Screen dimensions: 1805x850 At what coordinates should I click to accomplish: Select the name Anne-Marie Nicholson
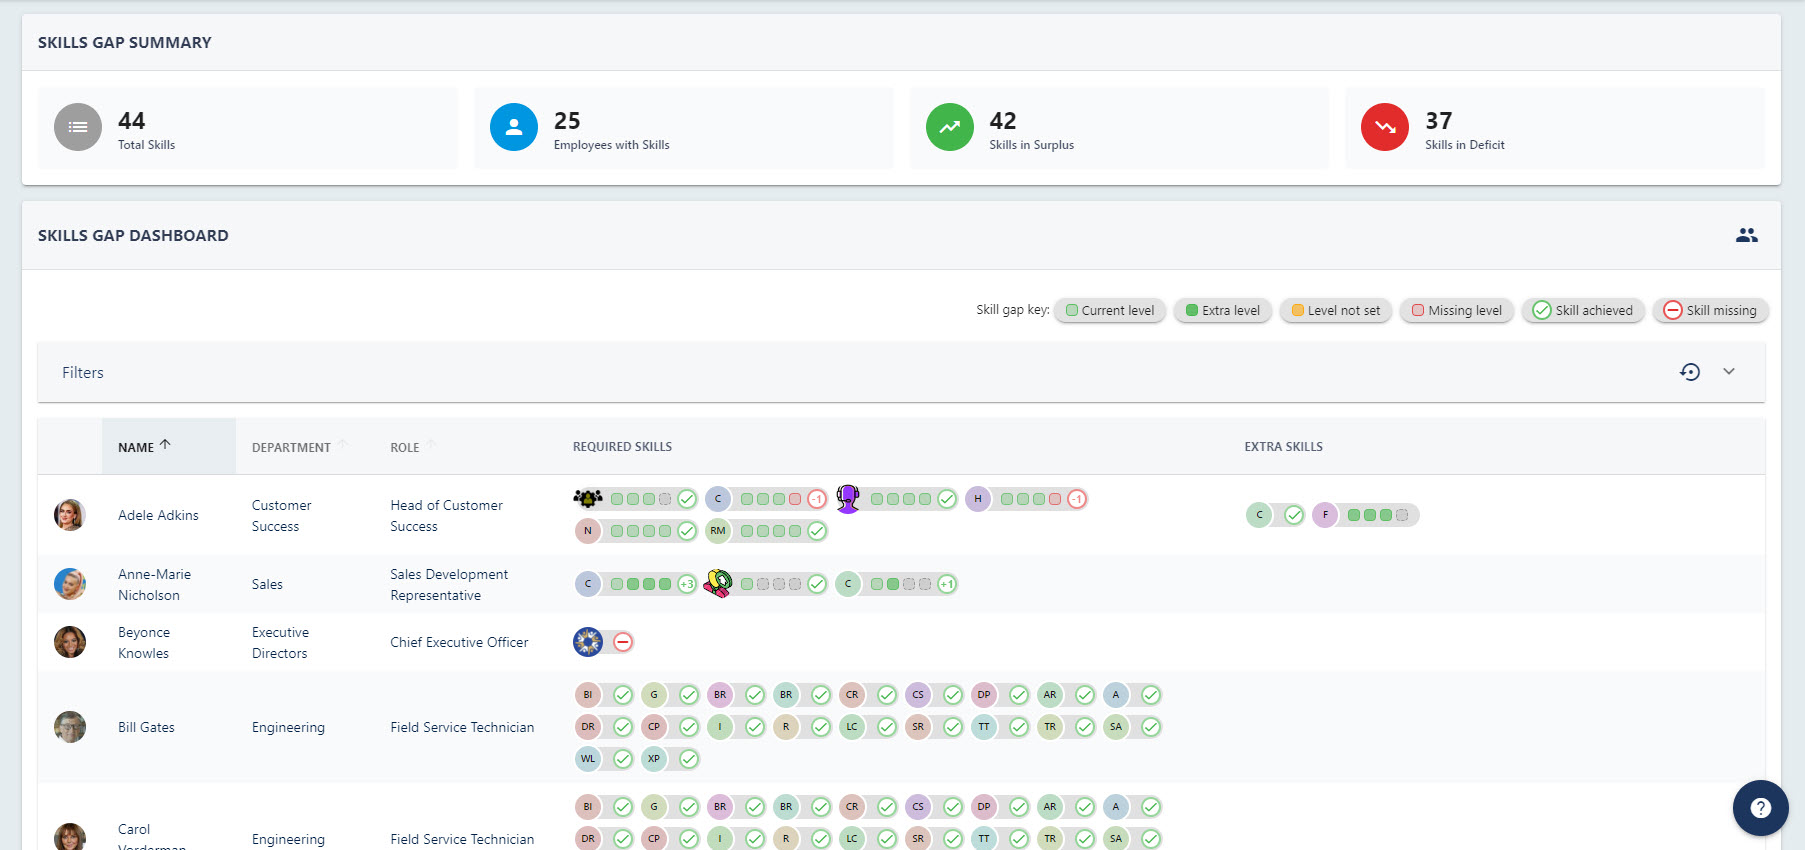pos(154,584)
